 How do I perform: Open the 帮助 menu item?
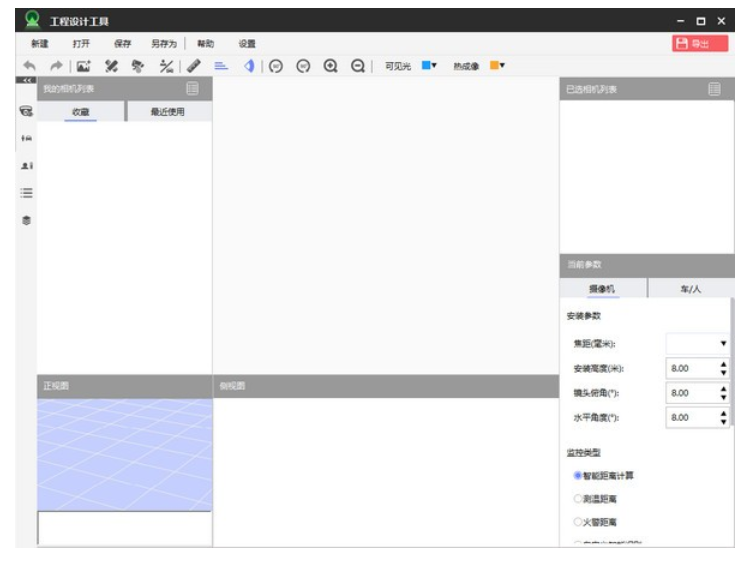coord(205,44)
